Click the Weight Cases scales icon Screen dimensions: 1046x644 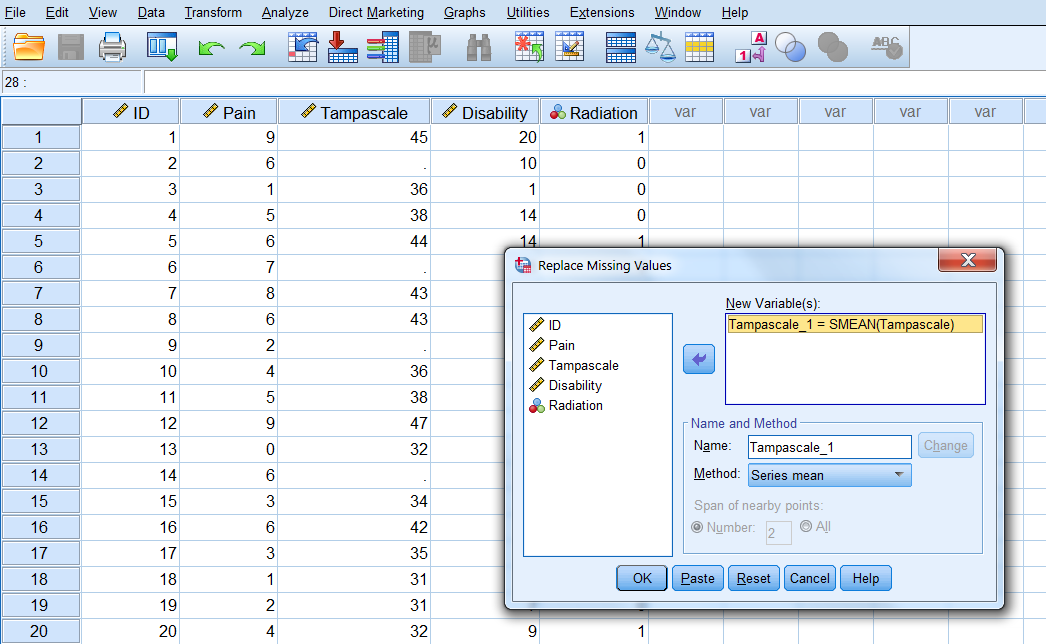pyautogui.click(x=660, y=47)
